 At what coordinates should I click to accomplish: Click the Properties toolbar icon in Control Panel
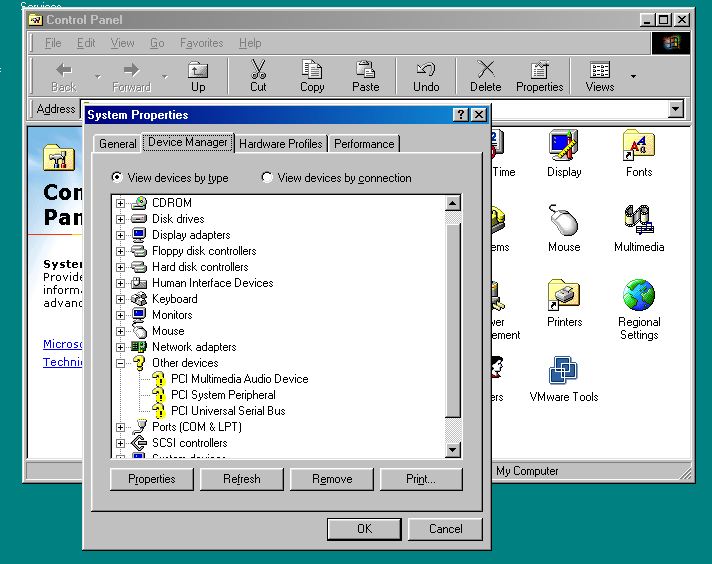coord(539,70)
